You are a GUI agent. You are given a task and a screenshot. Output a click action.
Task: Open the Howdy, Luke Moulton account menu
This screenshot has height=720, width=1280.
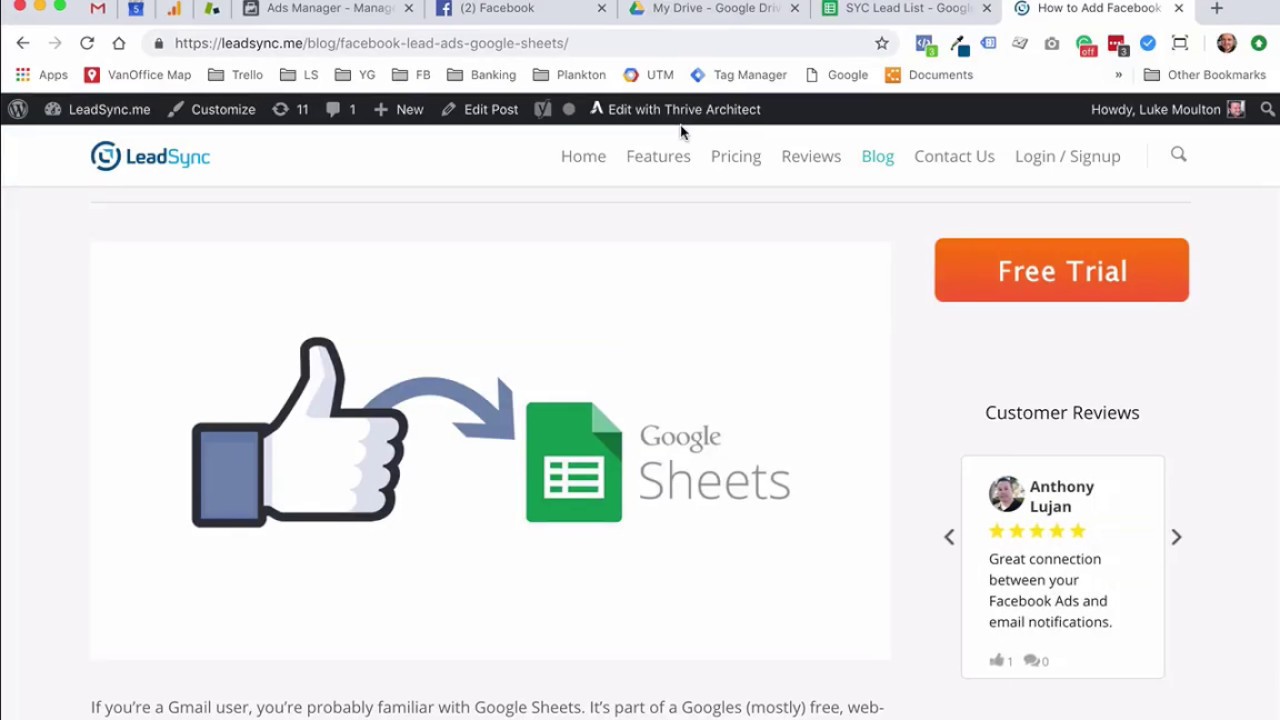(1168, 109)
